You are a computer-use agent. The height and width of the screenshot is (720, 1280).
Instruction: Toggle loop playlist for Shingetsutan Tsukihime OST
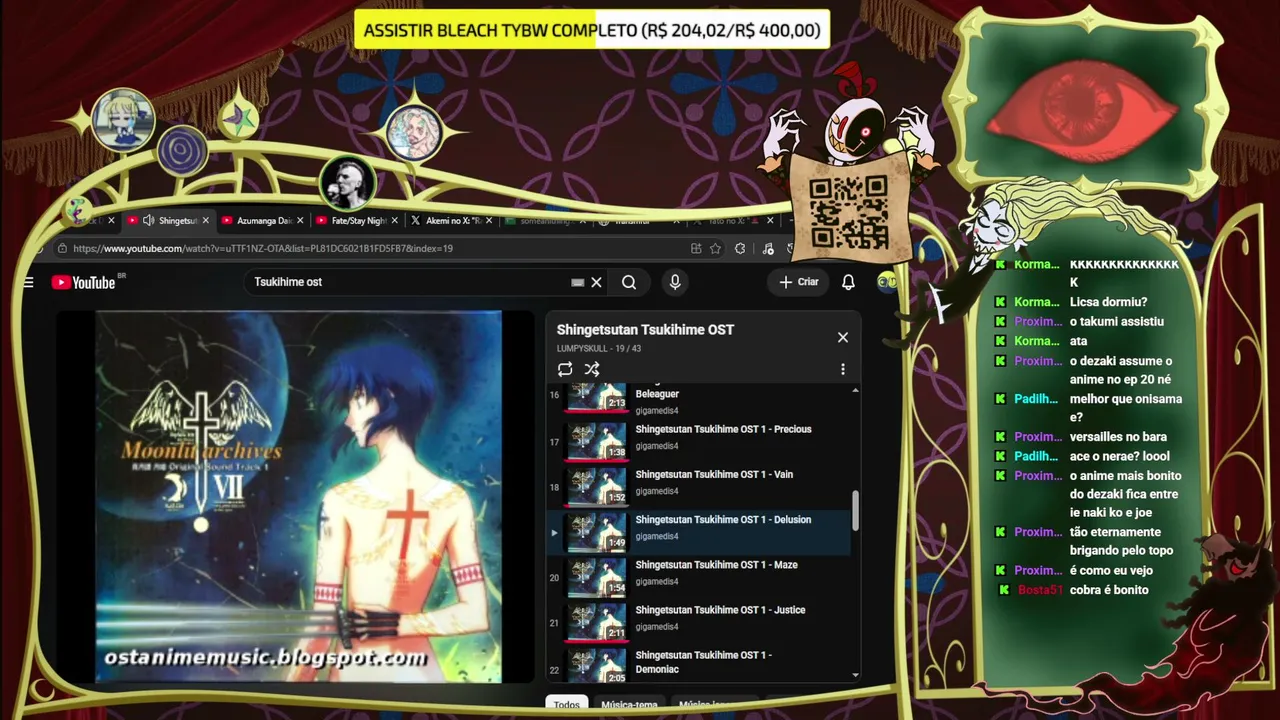tap(565, 369)
